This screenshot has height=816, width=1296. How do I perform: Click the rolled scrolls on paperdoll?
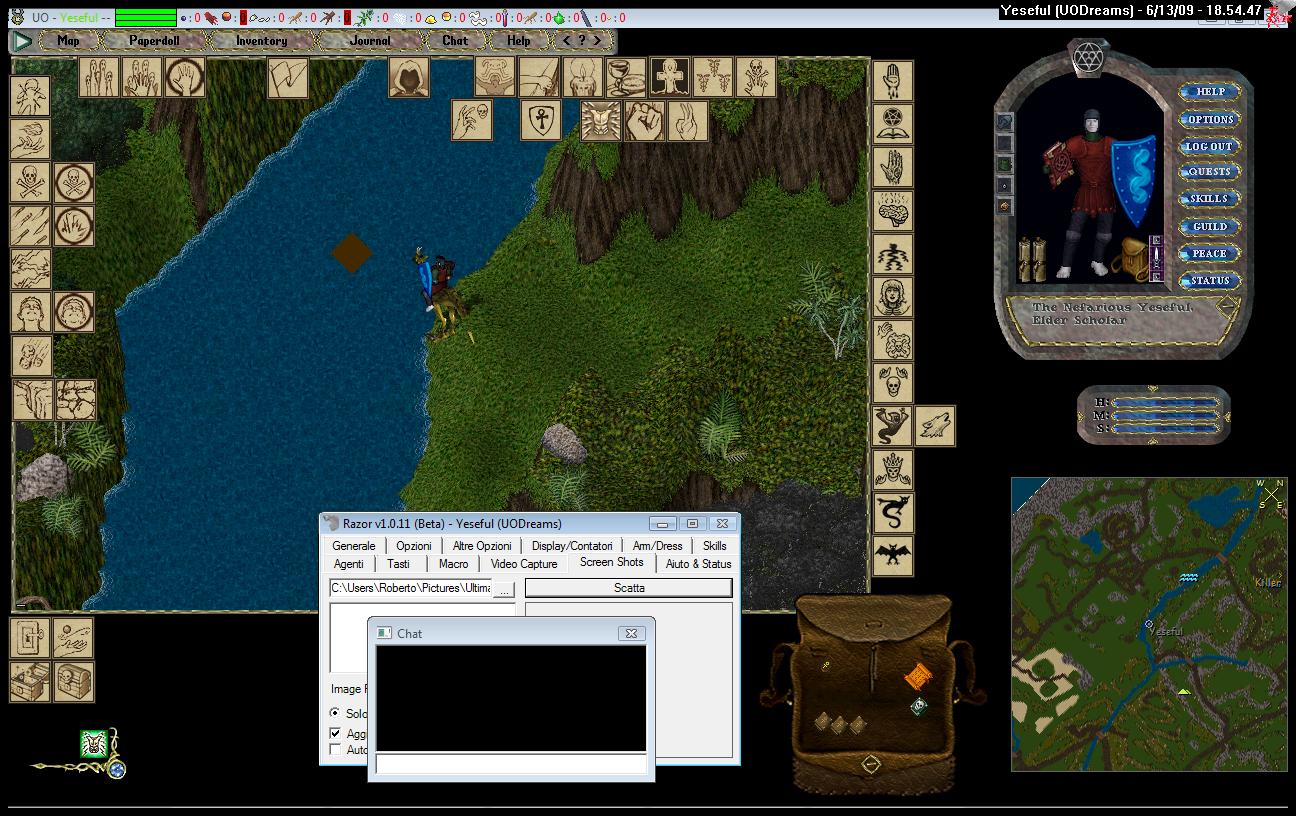(x=1031, y=259)
